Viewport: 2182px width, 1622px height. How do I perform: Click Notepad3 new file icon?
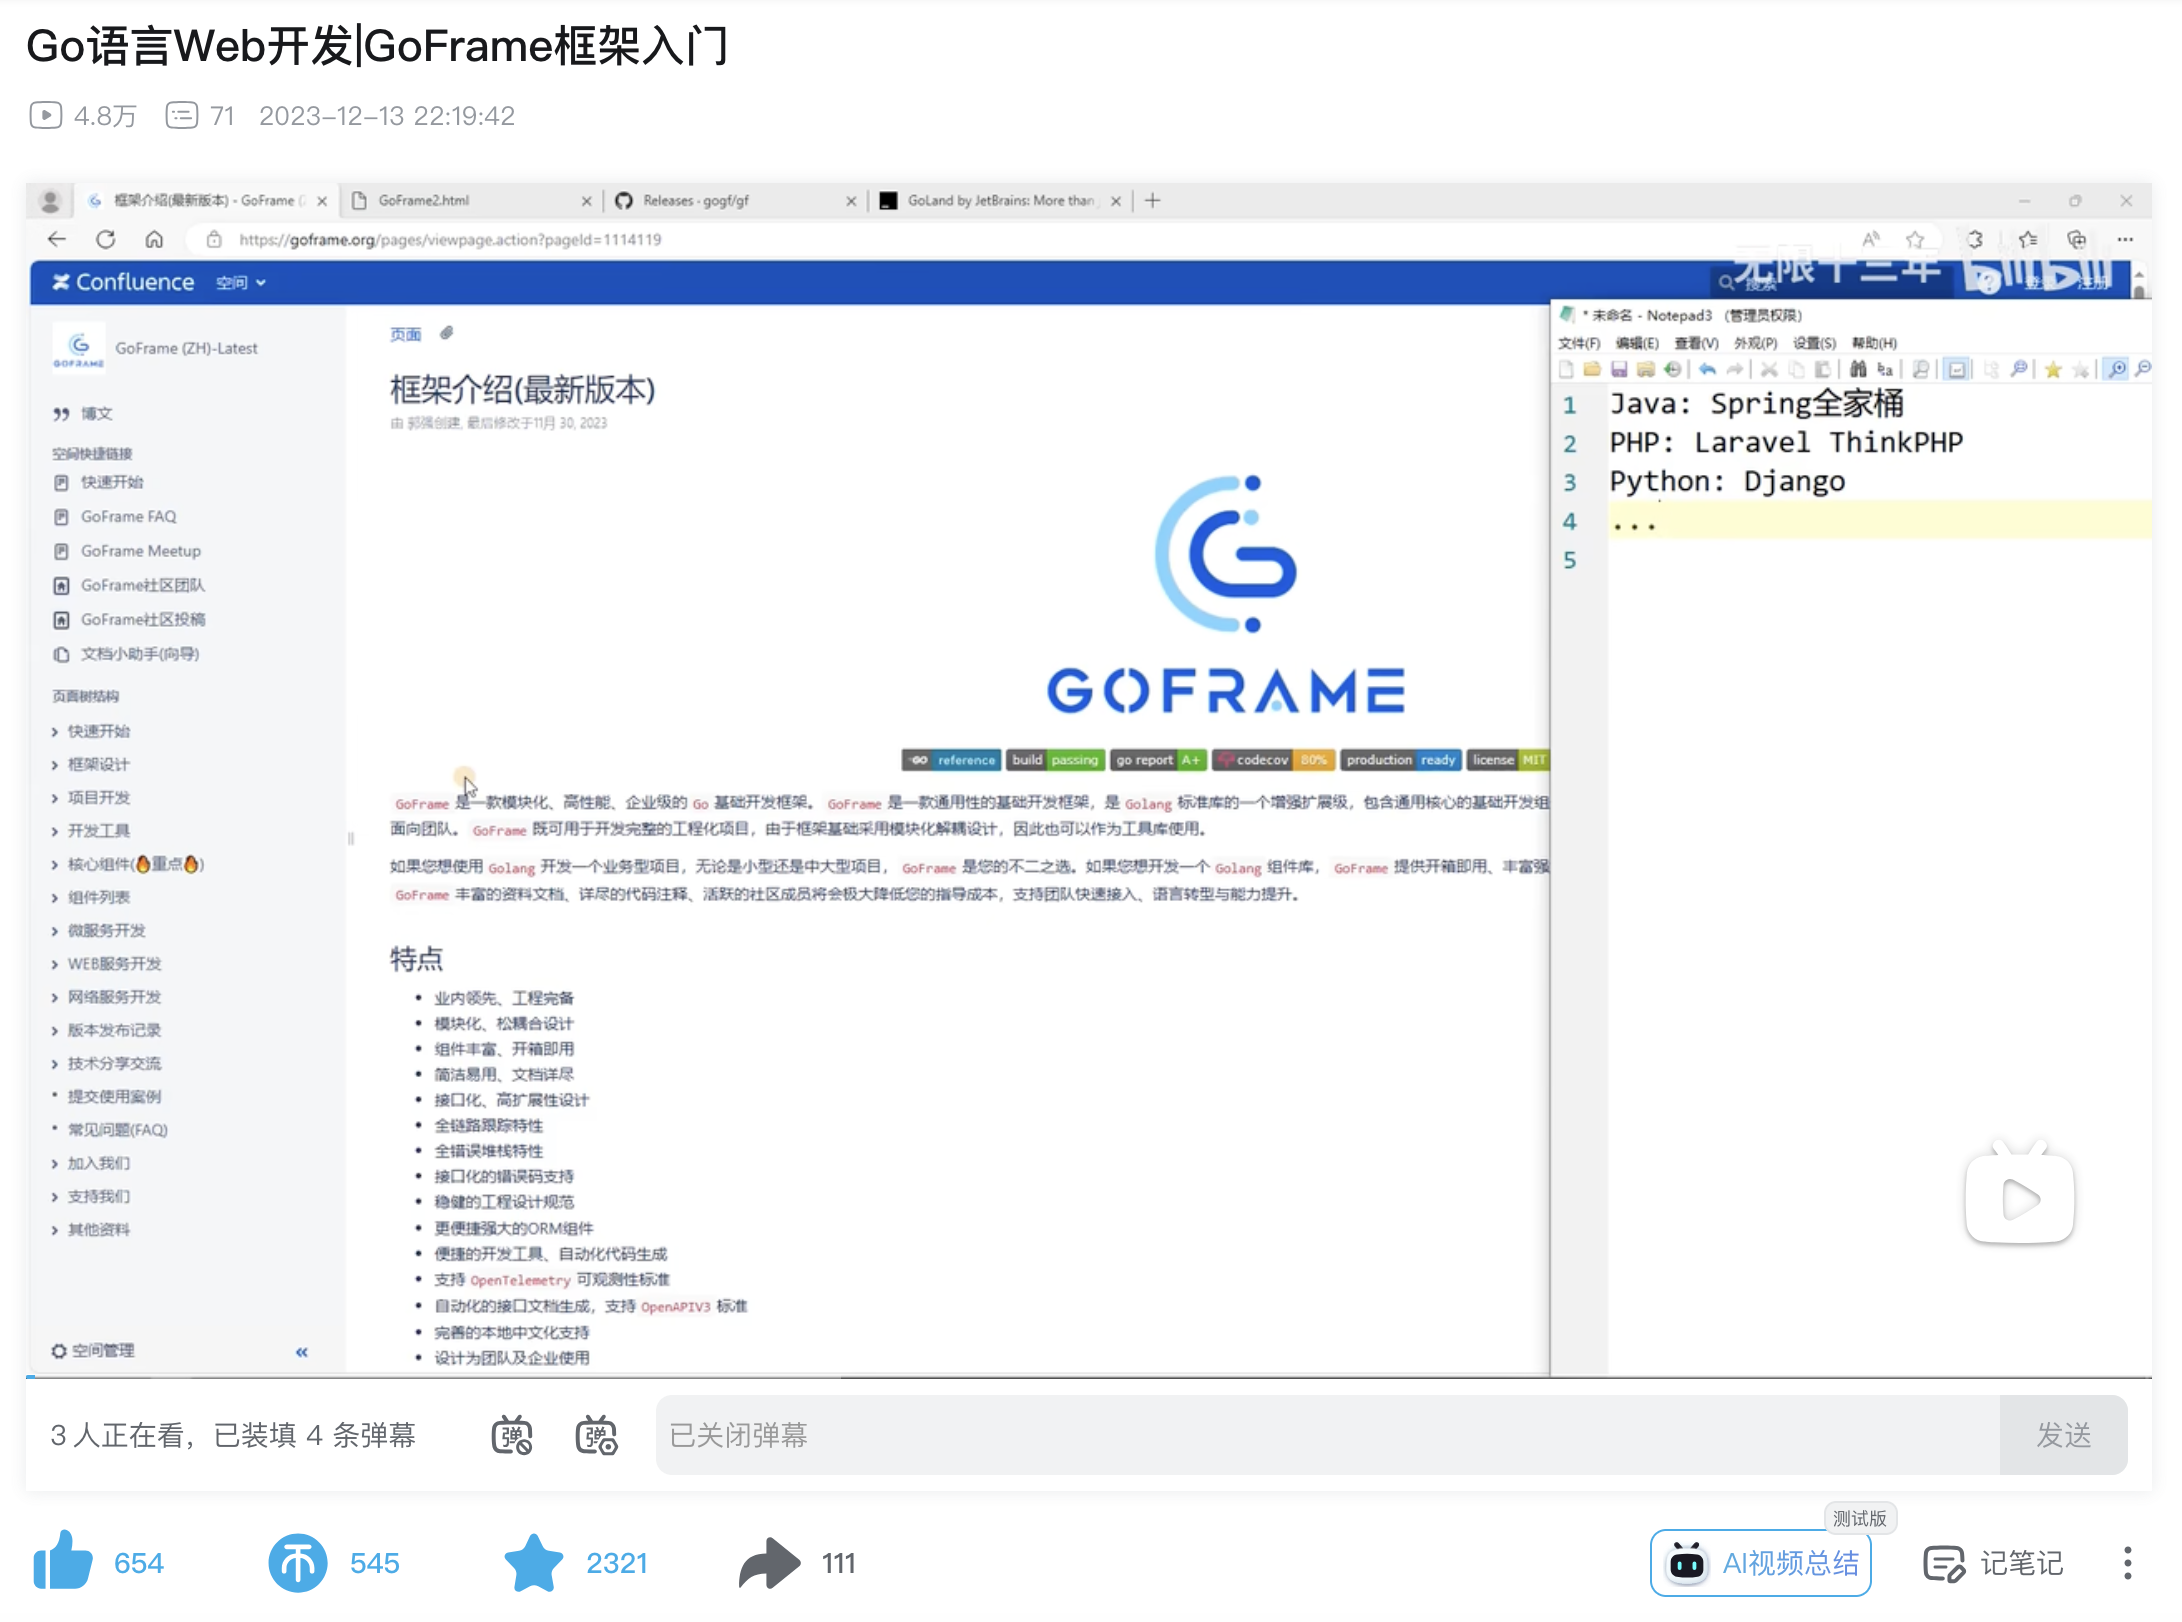1566,369
